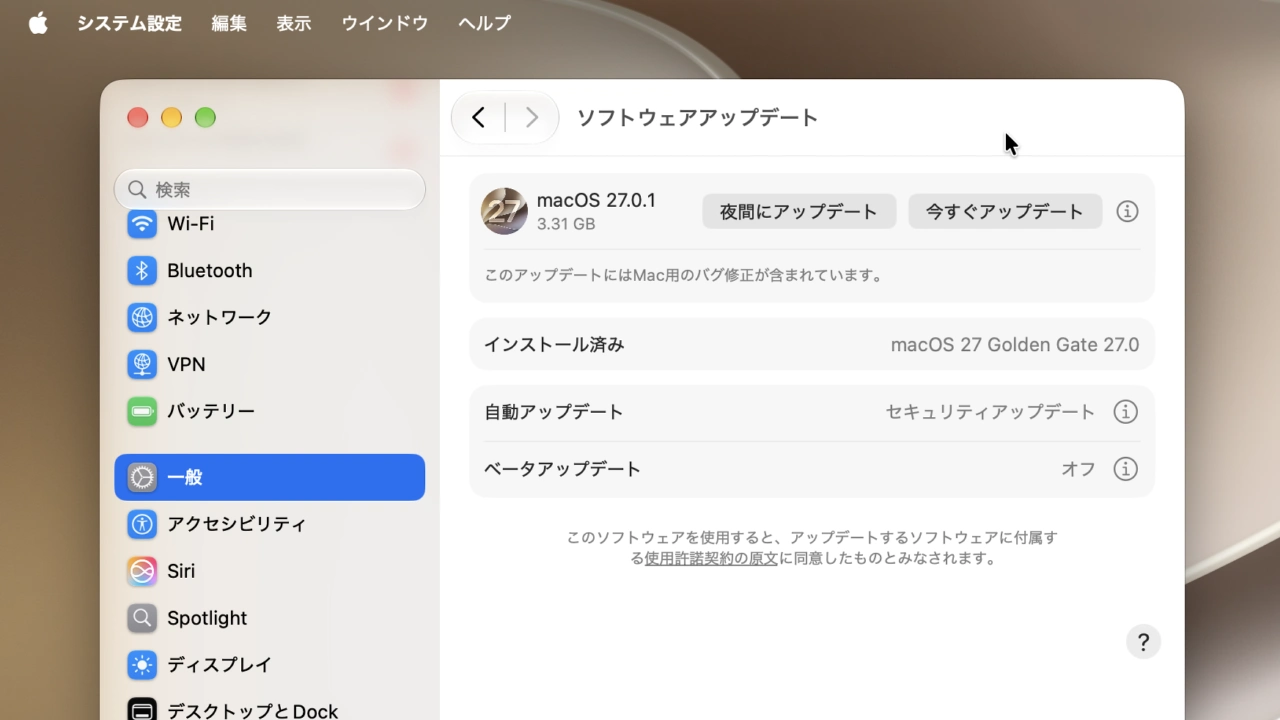This screenshot has height=720, width=1280.
Task: Open the ヘルプ menu
Action: coord(484,23)
